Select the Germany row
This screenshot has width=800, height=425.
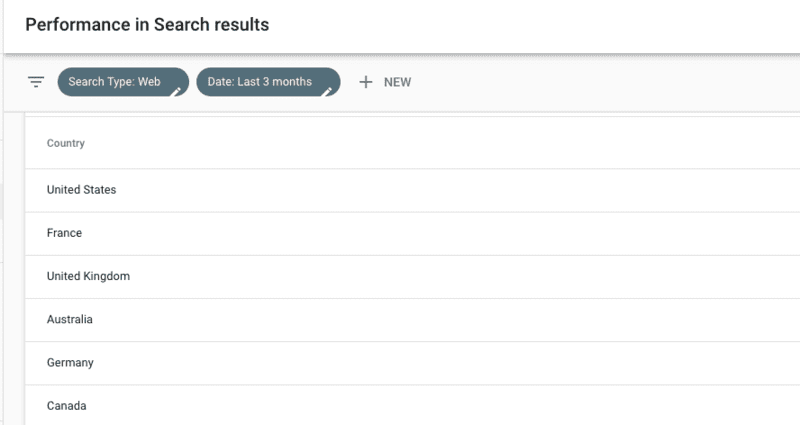pos(412,363)
